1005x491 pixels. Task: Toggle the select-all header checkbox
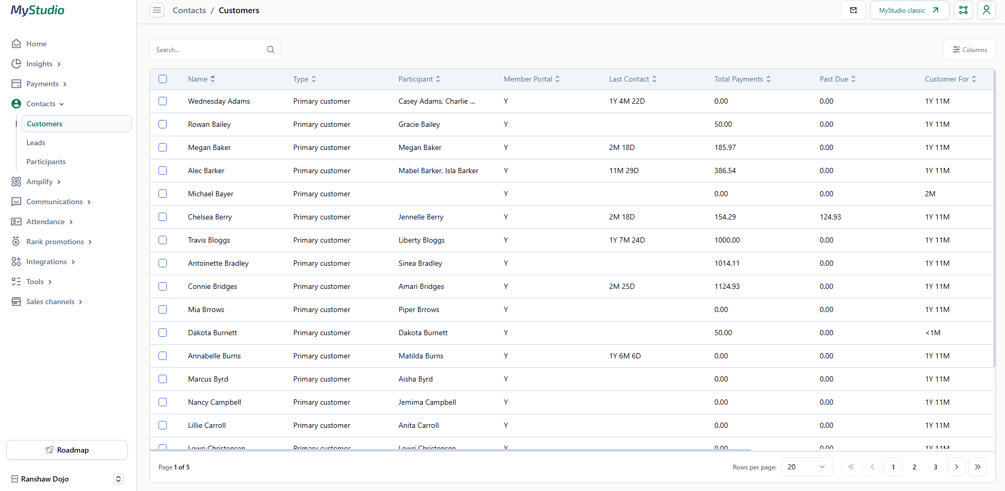163,79
